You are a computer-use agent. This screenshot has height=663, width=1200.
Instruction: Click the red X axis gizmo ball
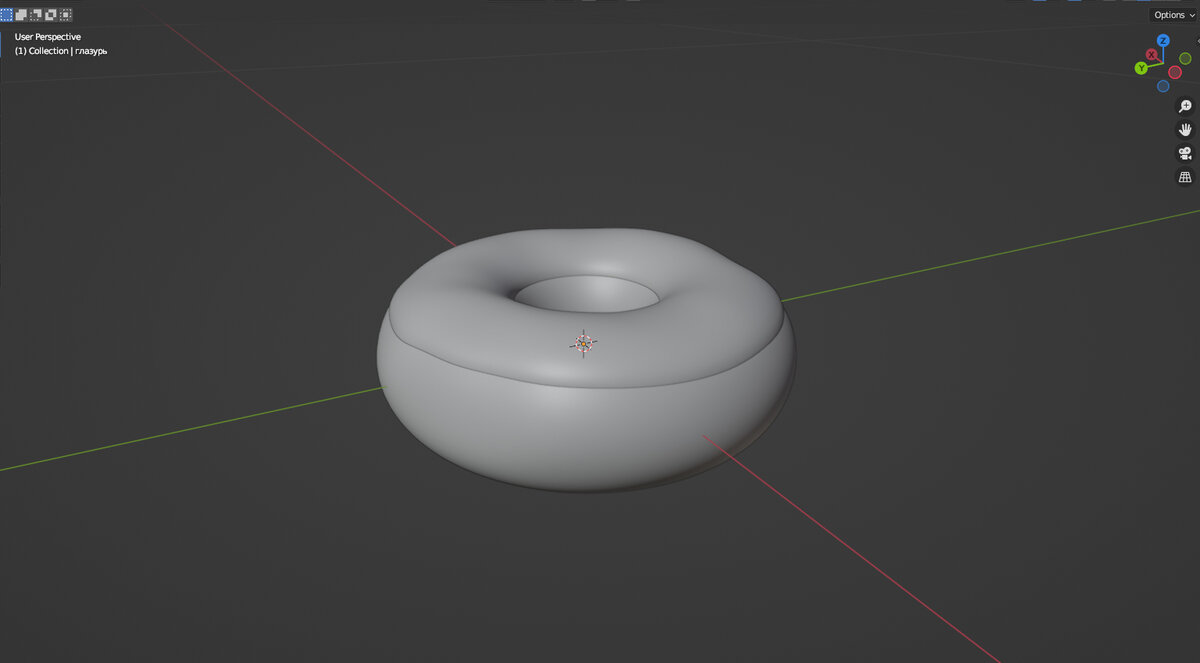pyautogui.click(x=1152, y=55)
